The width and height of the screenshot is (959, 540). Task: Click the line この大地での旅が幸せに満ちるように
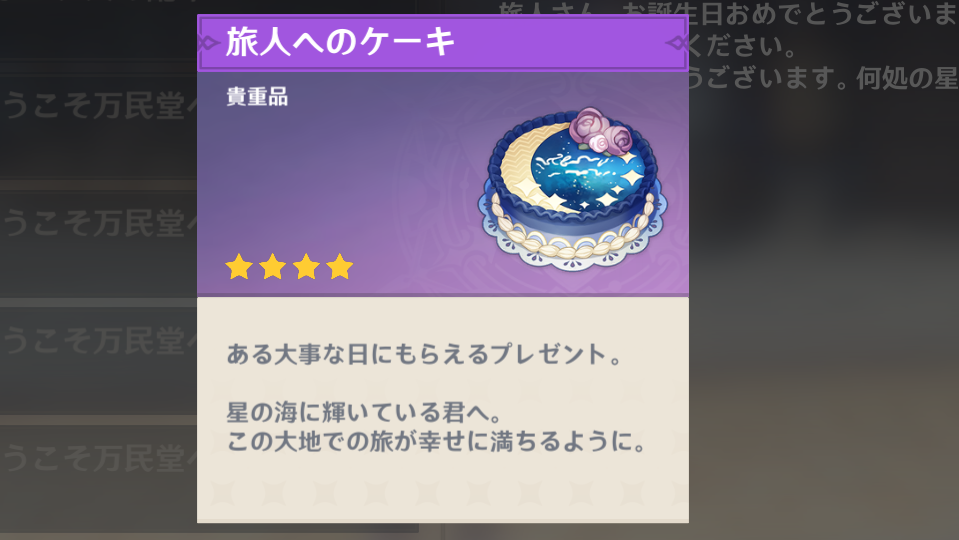click(437, 441)
